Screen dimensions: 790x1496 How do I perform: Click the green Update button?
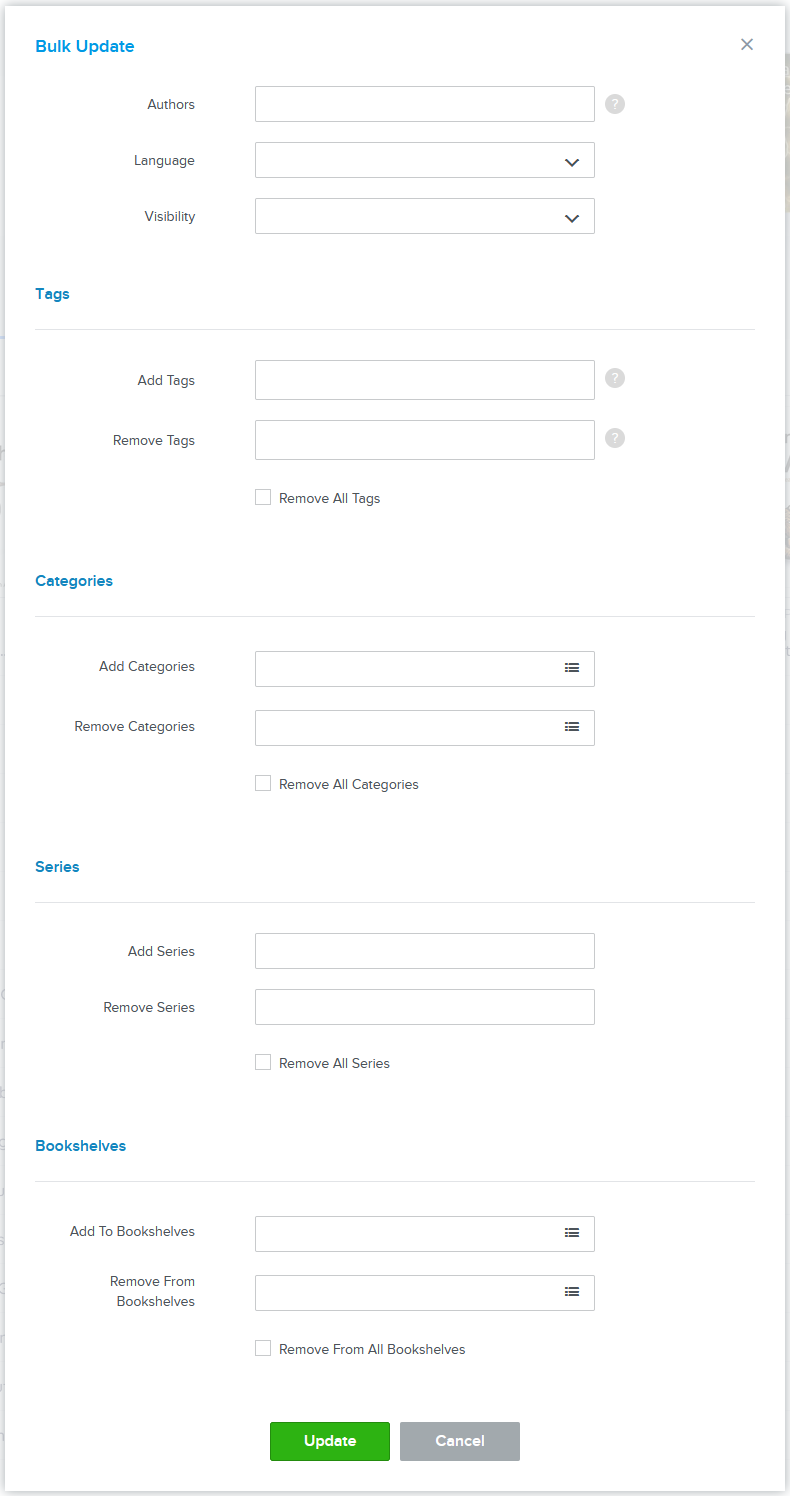[x=330, y=1441]
